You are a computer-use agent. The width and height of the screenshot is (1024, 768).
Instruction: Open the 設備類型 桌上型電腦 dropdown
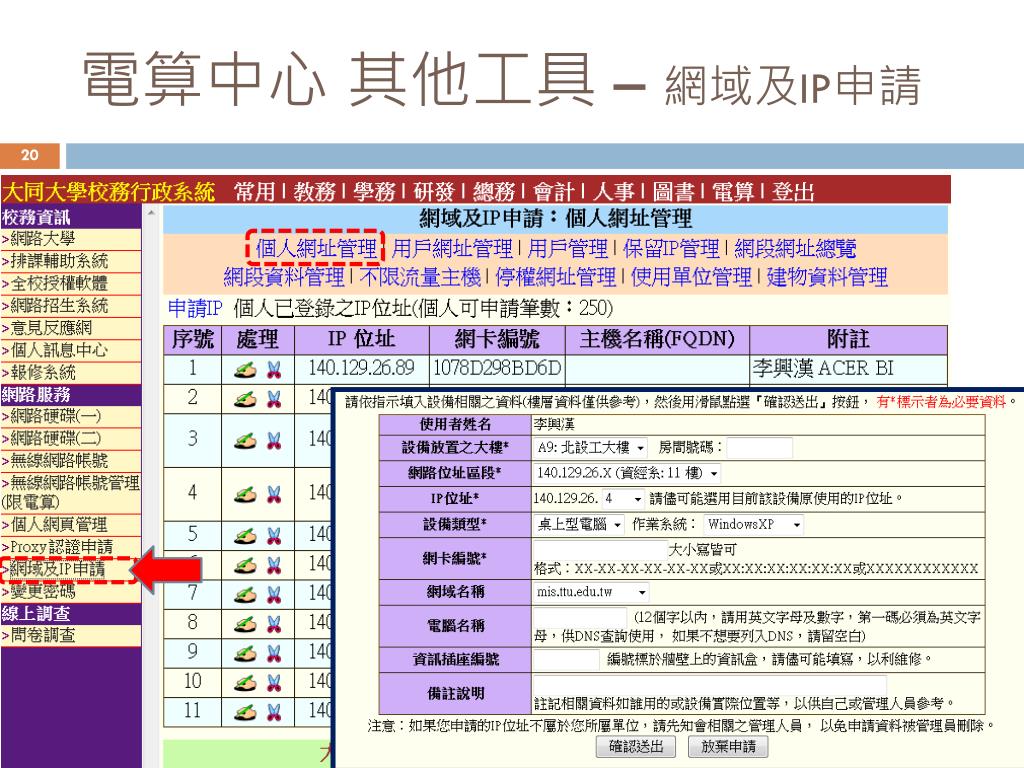coord(579,524)
